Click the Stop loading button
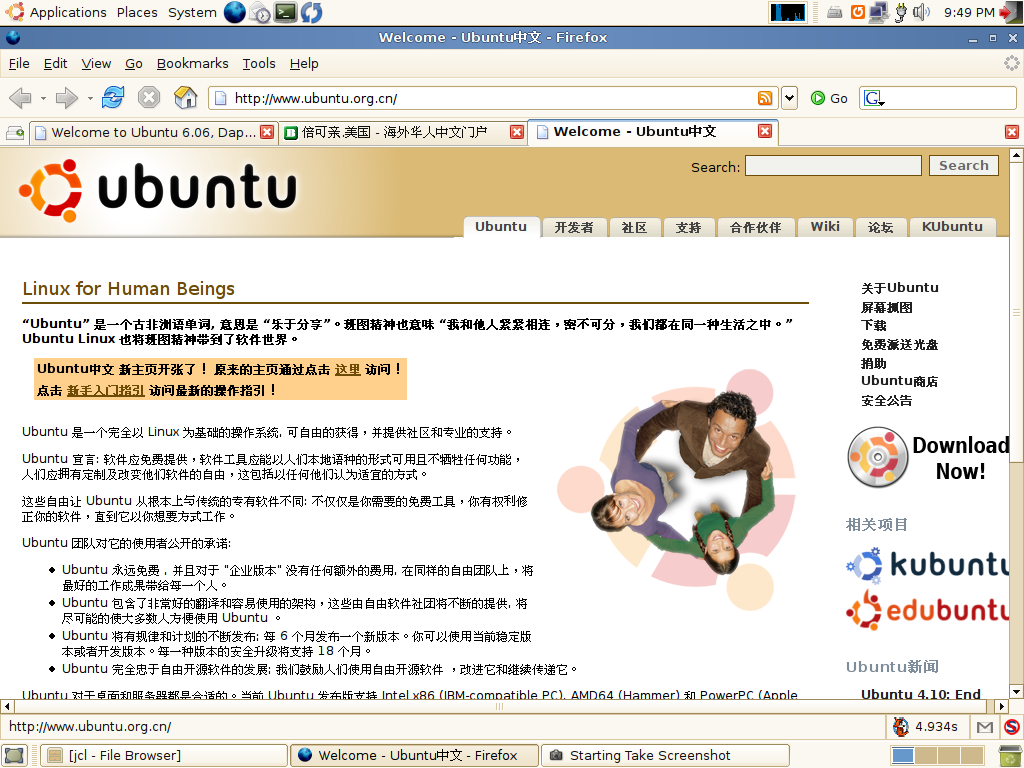 click(149, 98)
